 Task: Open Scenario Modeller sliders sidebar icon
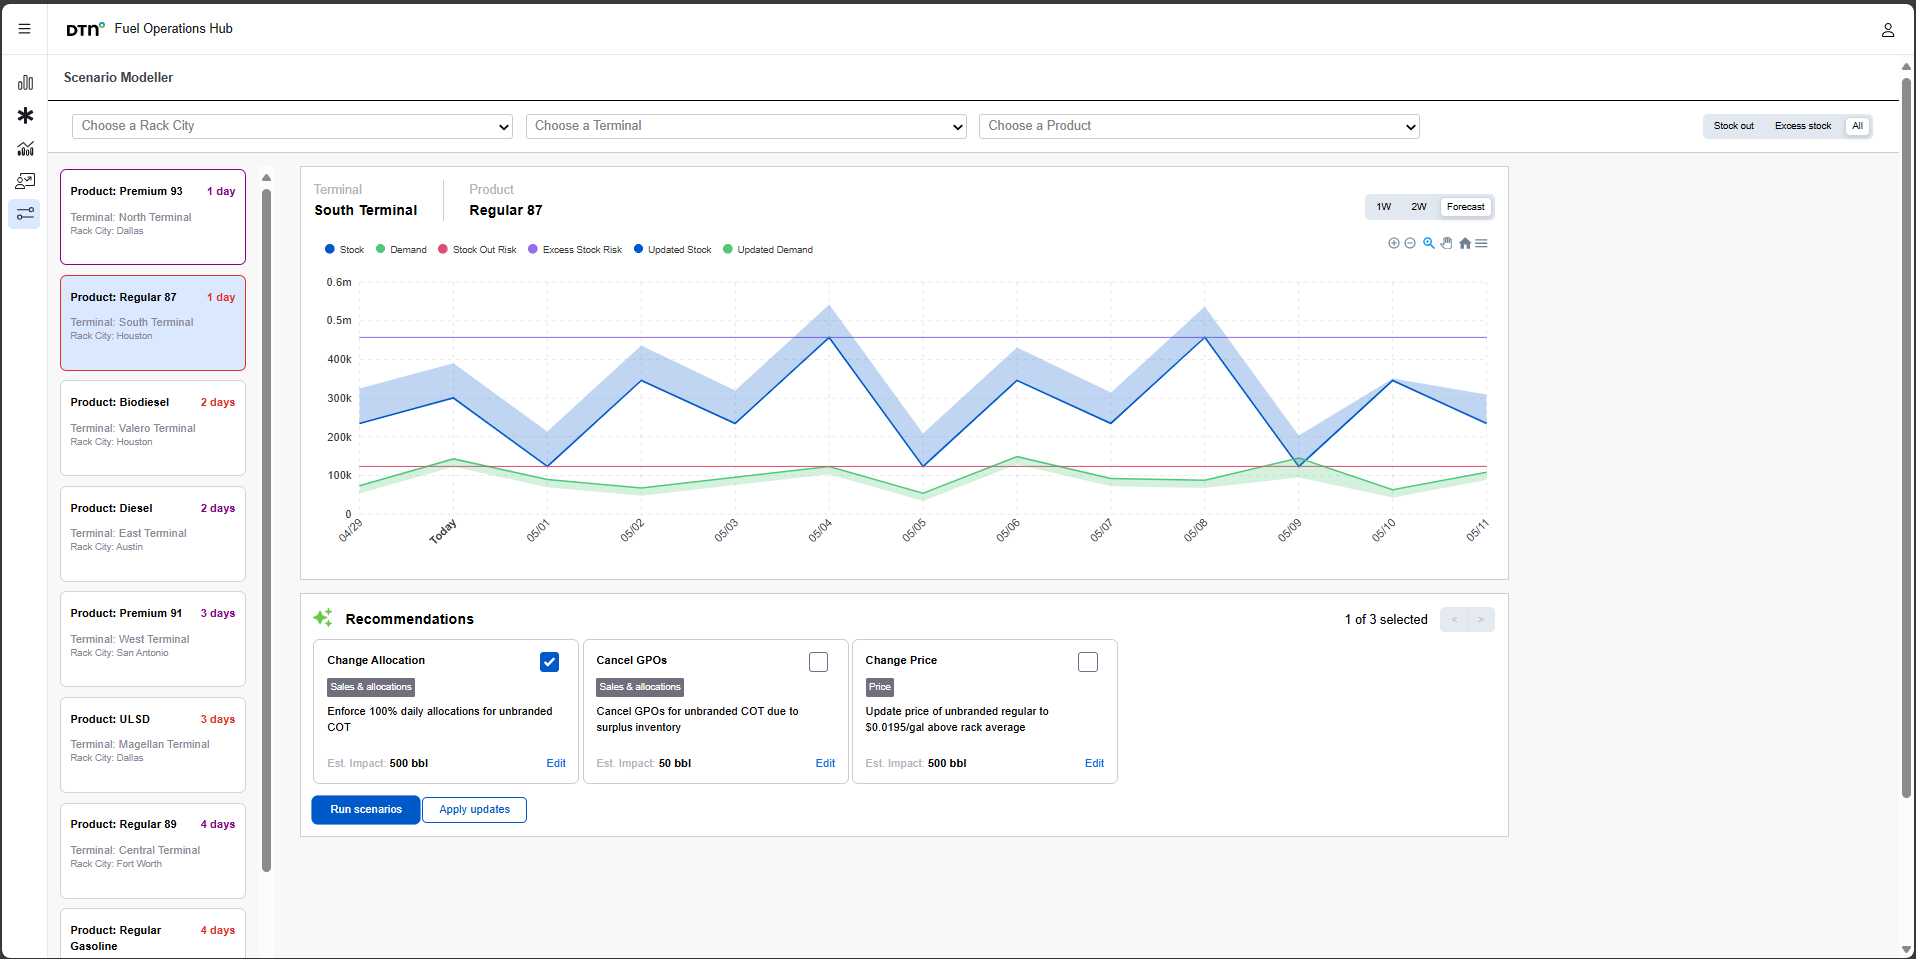[x=25, y=214]
